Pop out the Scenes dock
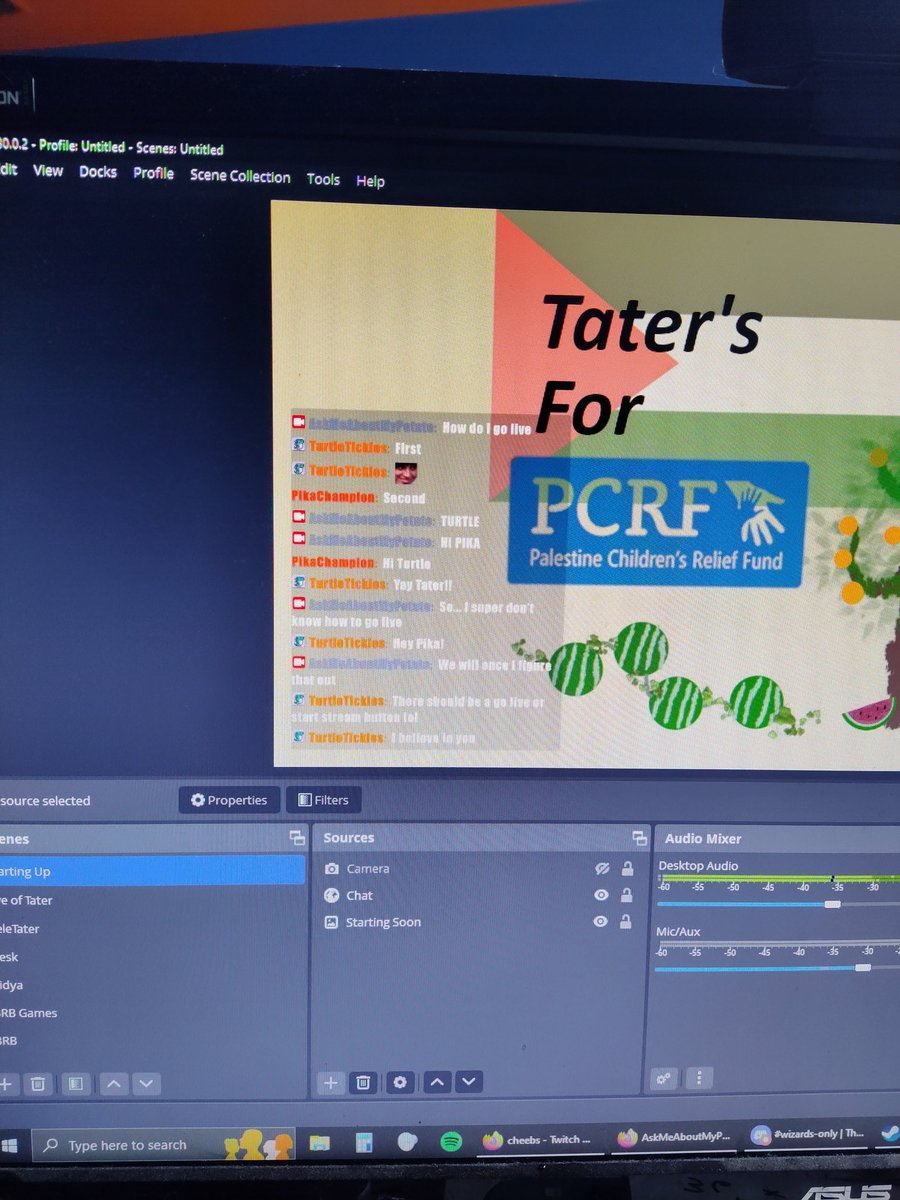This screenshot has width=900, height=1200. pos(296,838)
